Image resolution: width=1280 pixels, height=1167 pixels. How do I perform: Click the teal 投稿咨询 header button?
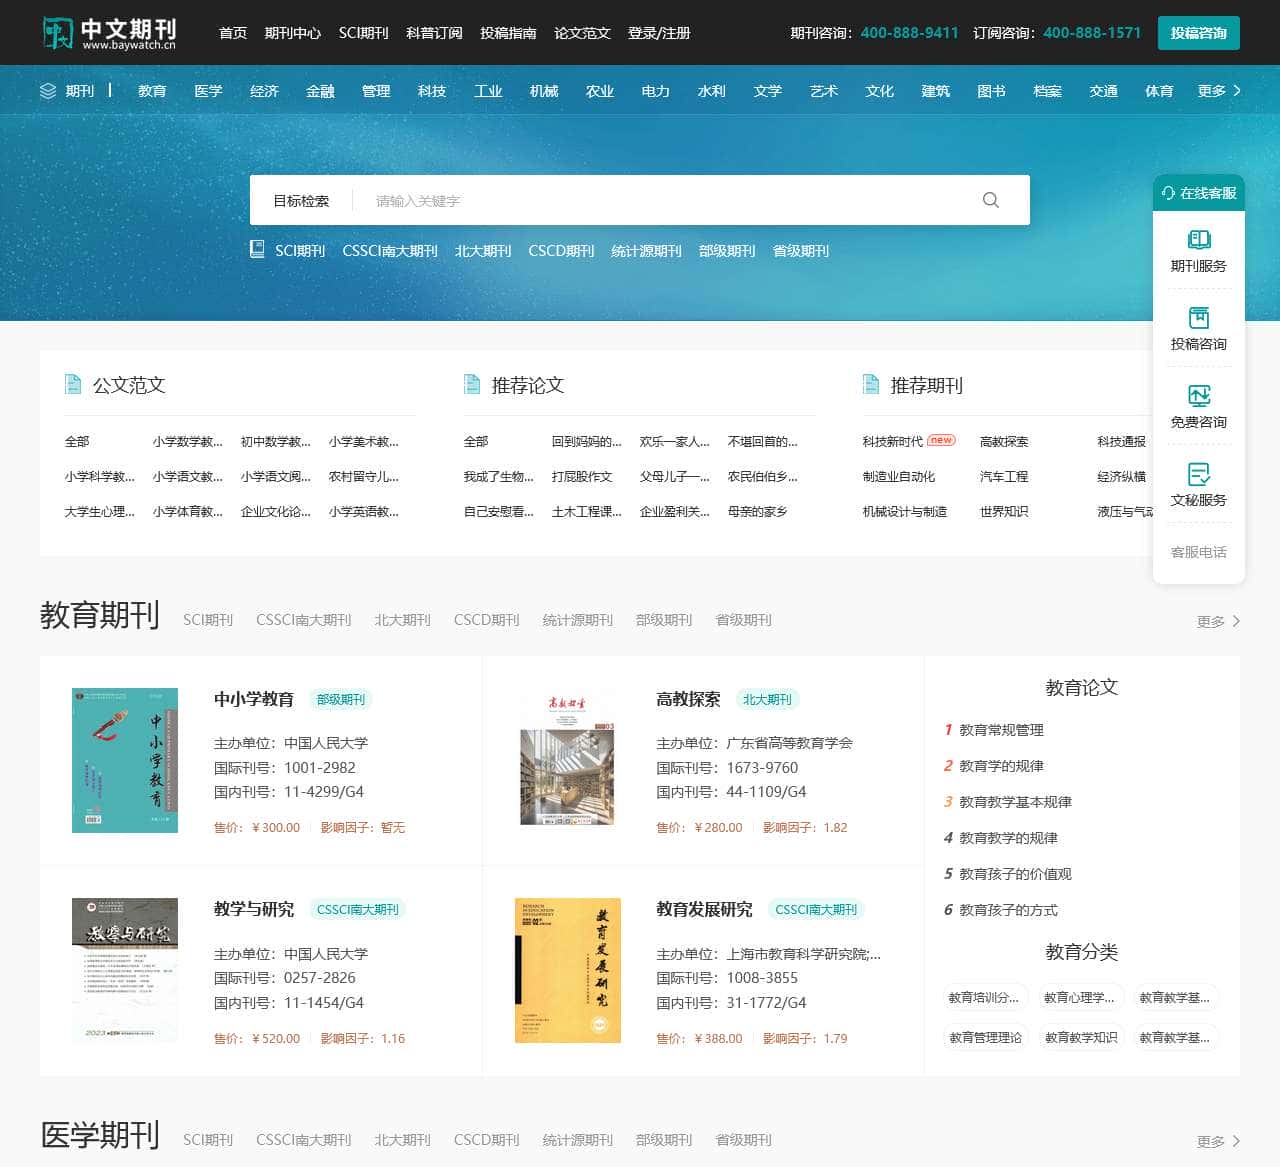(1199, 33)
